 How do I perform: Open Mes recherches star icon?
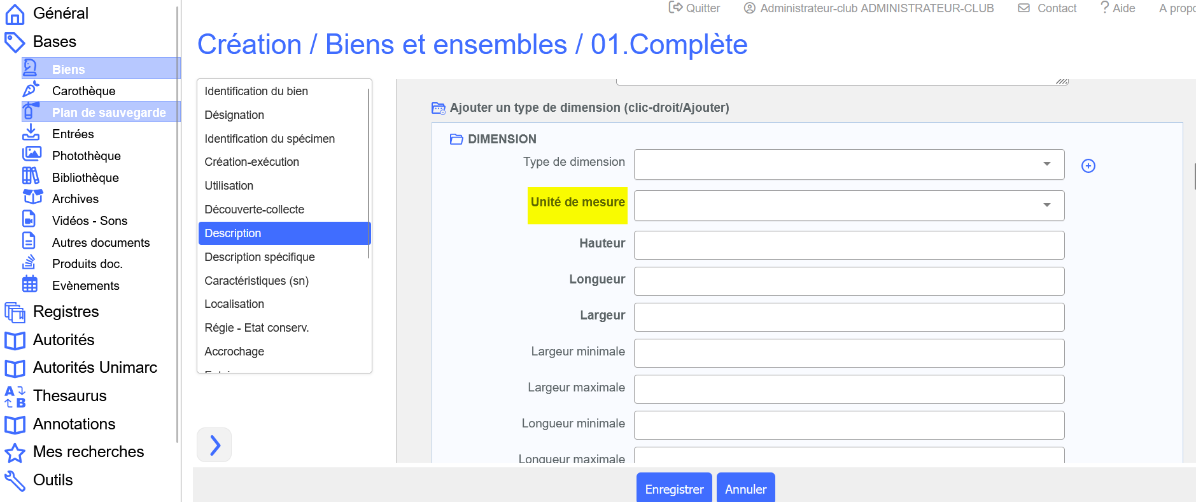pyautogui.click(x=14, y=451)
